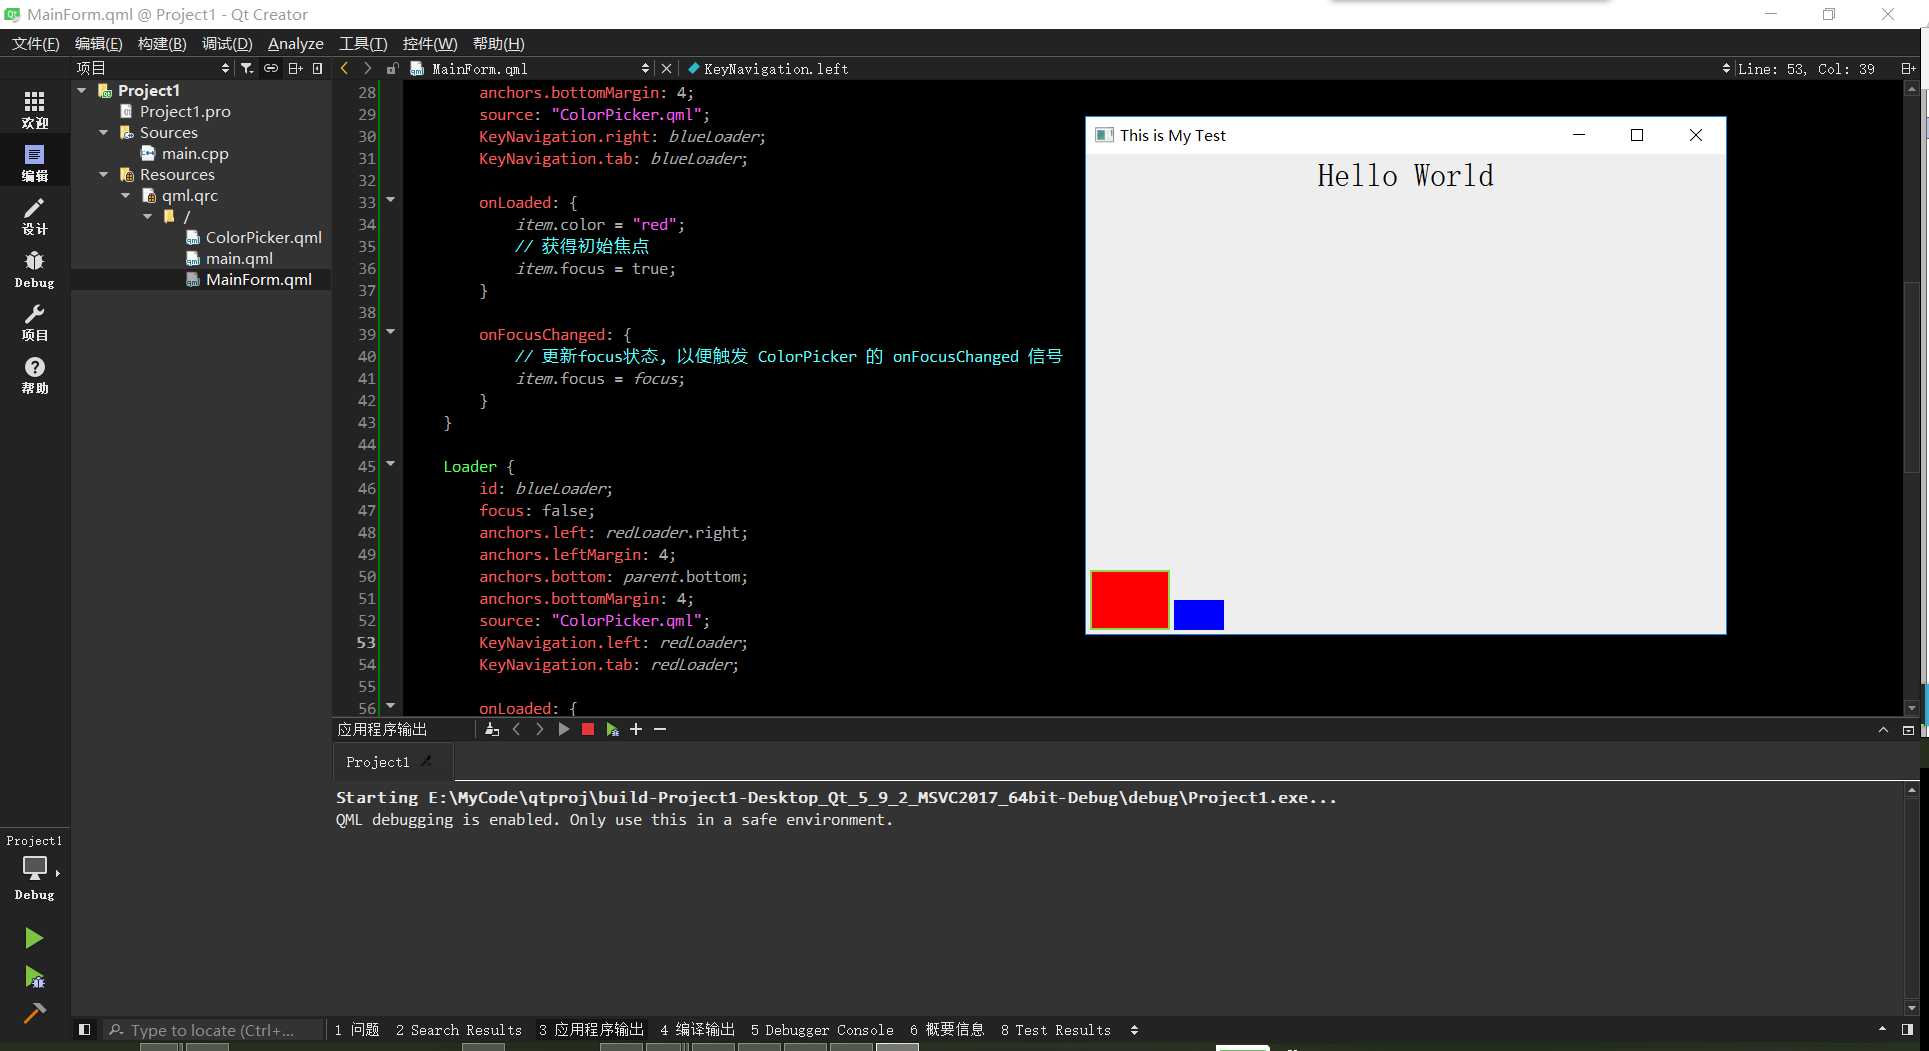Go to previous item in output pane

pyautogui.click(x=516, y=729)
